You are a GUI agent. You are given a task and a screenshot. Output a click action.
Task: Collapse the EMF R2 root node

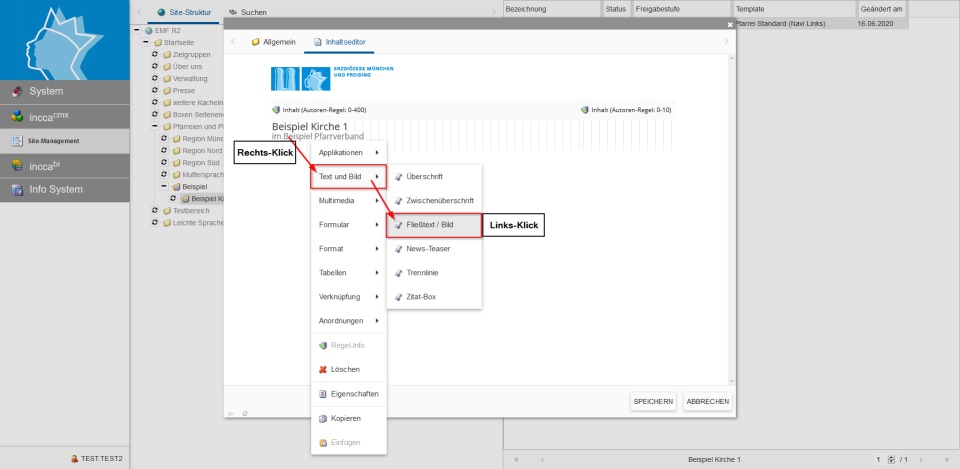[136, 30]
